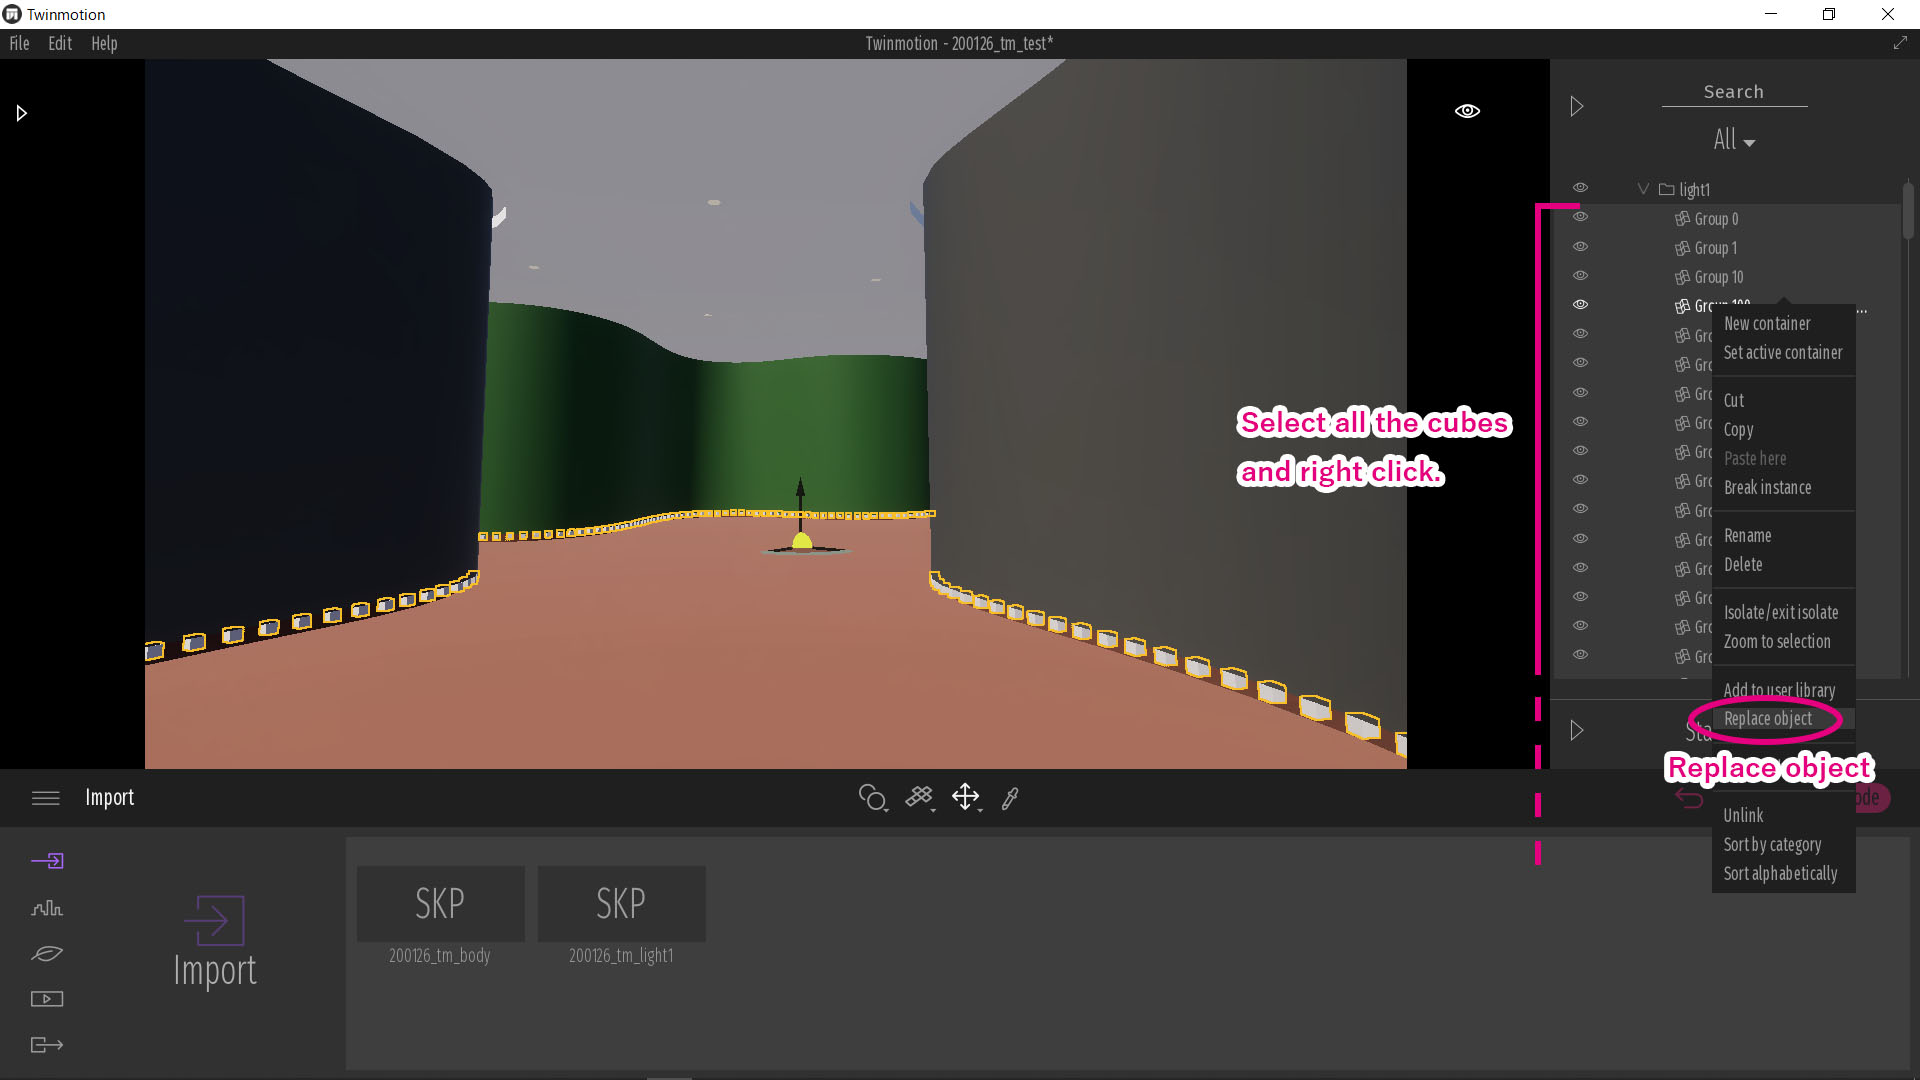Toggle visibility of Group 1
Image resolution: width=1920 pixels, height=1080 pixels.
point(1580,247)
